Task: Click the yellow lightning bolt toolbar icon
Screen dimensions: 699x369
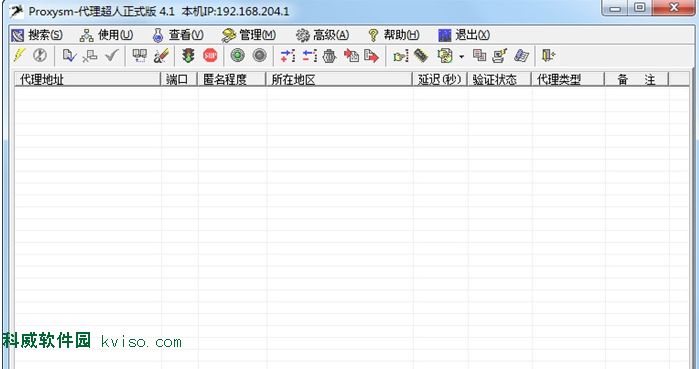Action: 19,55
